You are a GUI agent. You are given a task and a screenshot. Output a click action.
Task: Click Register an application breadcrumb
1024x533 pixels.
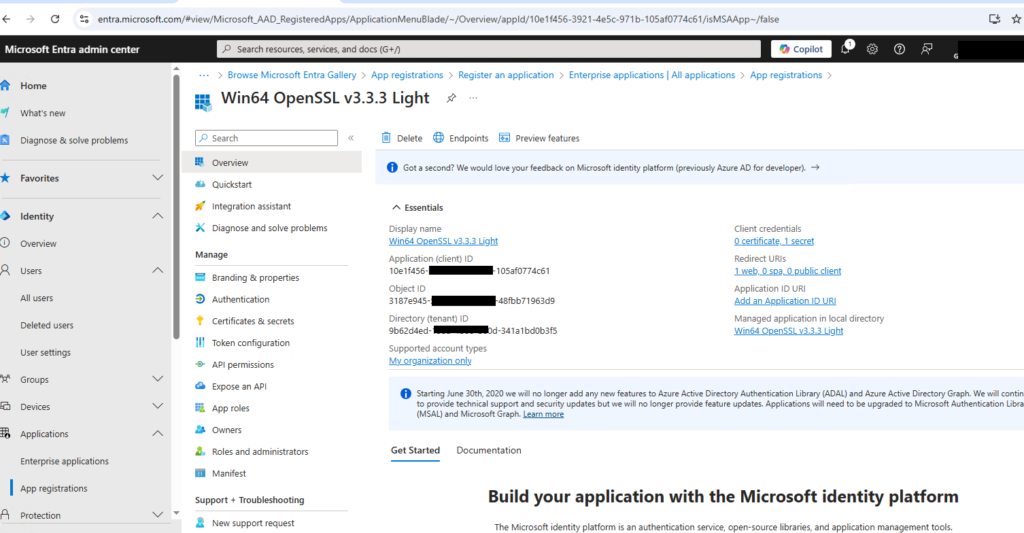tap(505, 75)
